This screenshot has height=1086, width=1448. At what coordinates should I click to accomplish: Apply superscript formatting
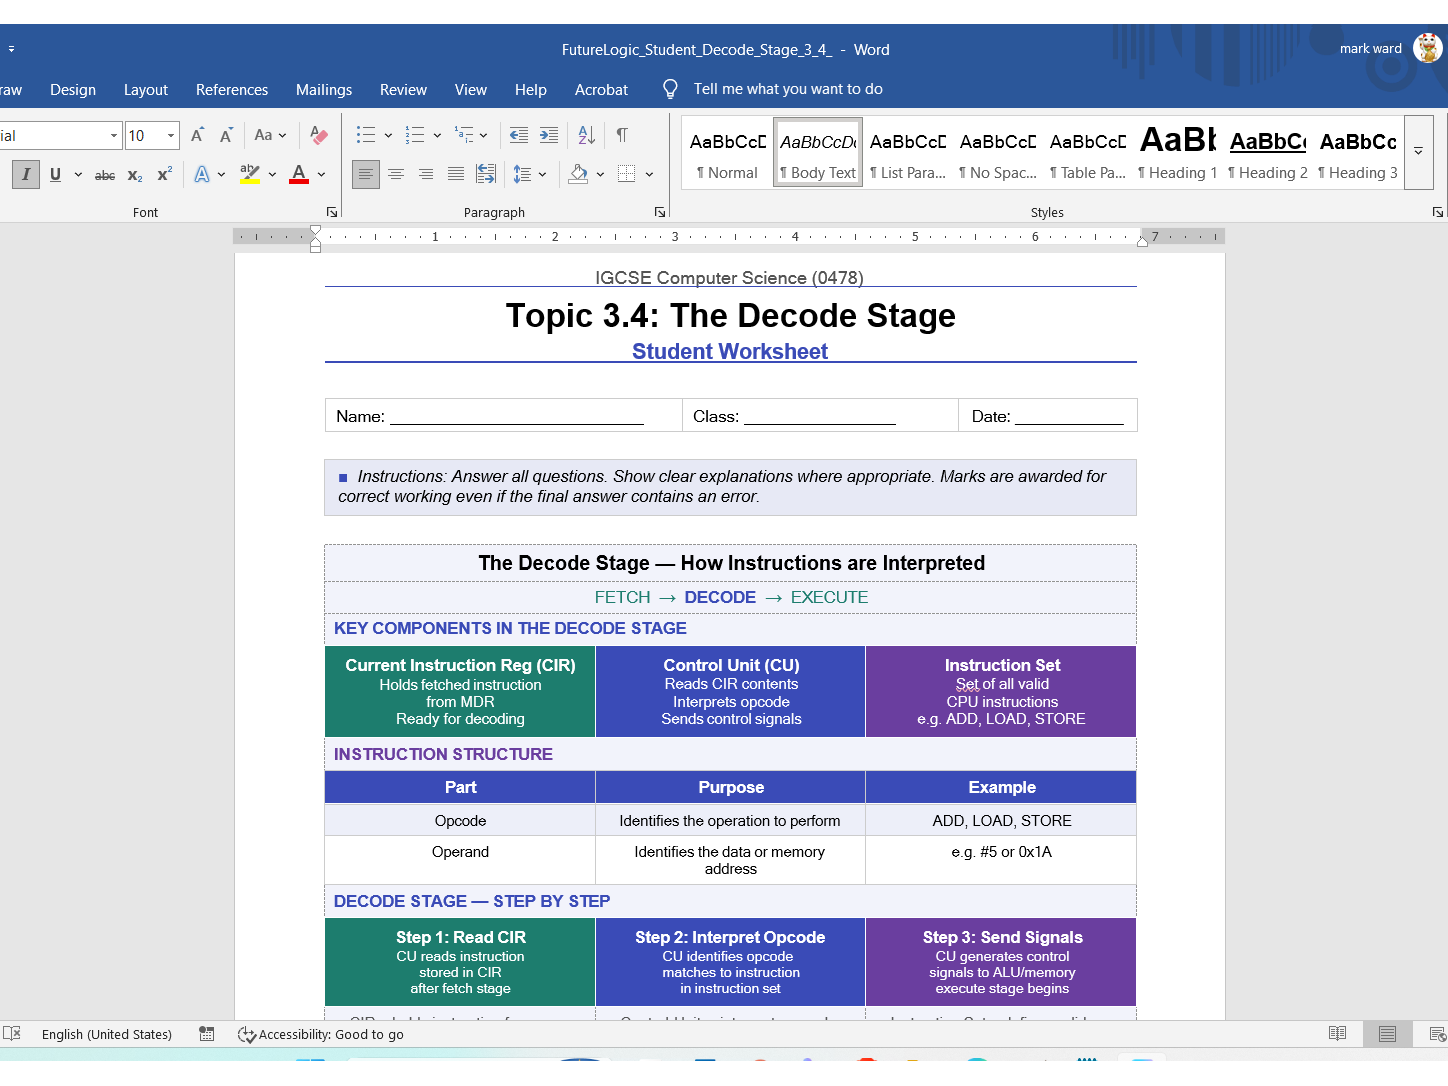165,174
